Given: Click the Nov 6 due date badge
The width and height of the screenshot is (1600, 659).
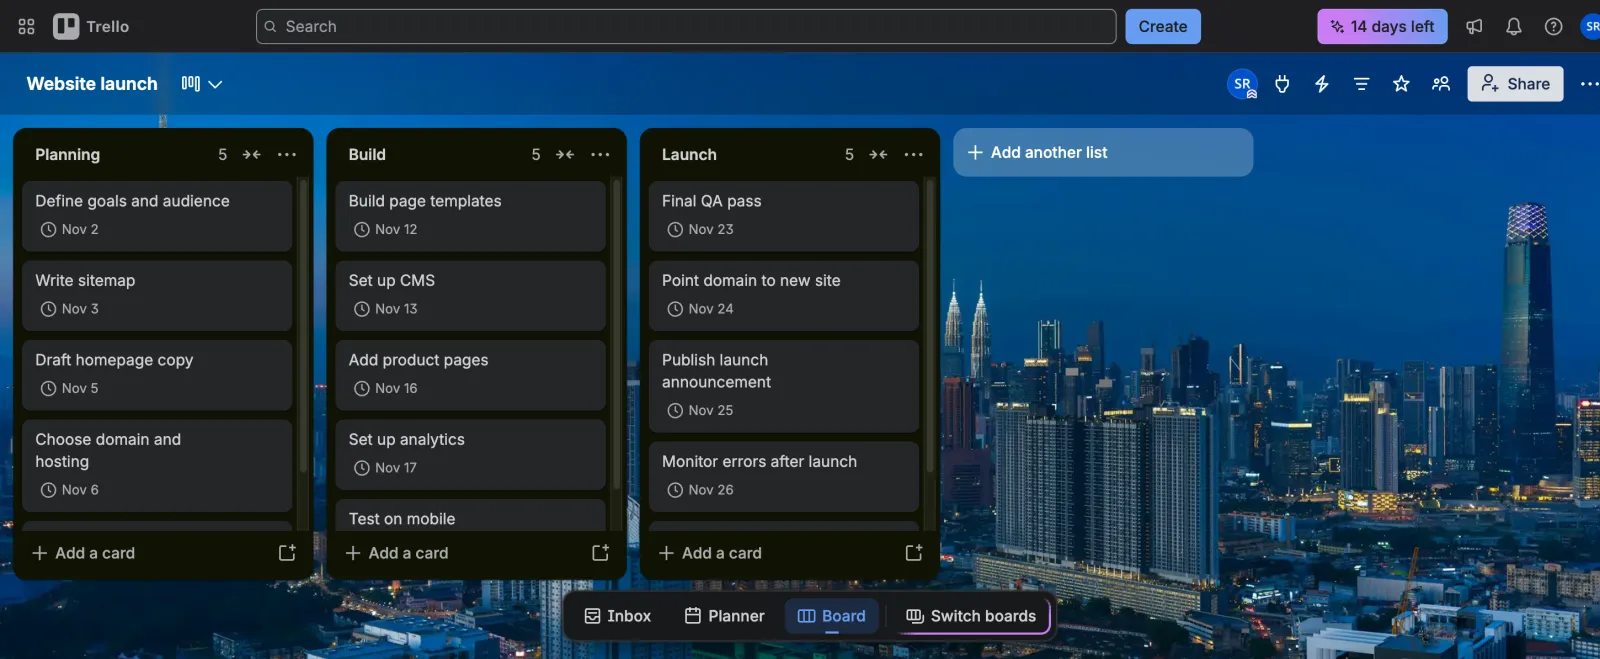Looking at the screenshot, I should coord(69,490).
